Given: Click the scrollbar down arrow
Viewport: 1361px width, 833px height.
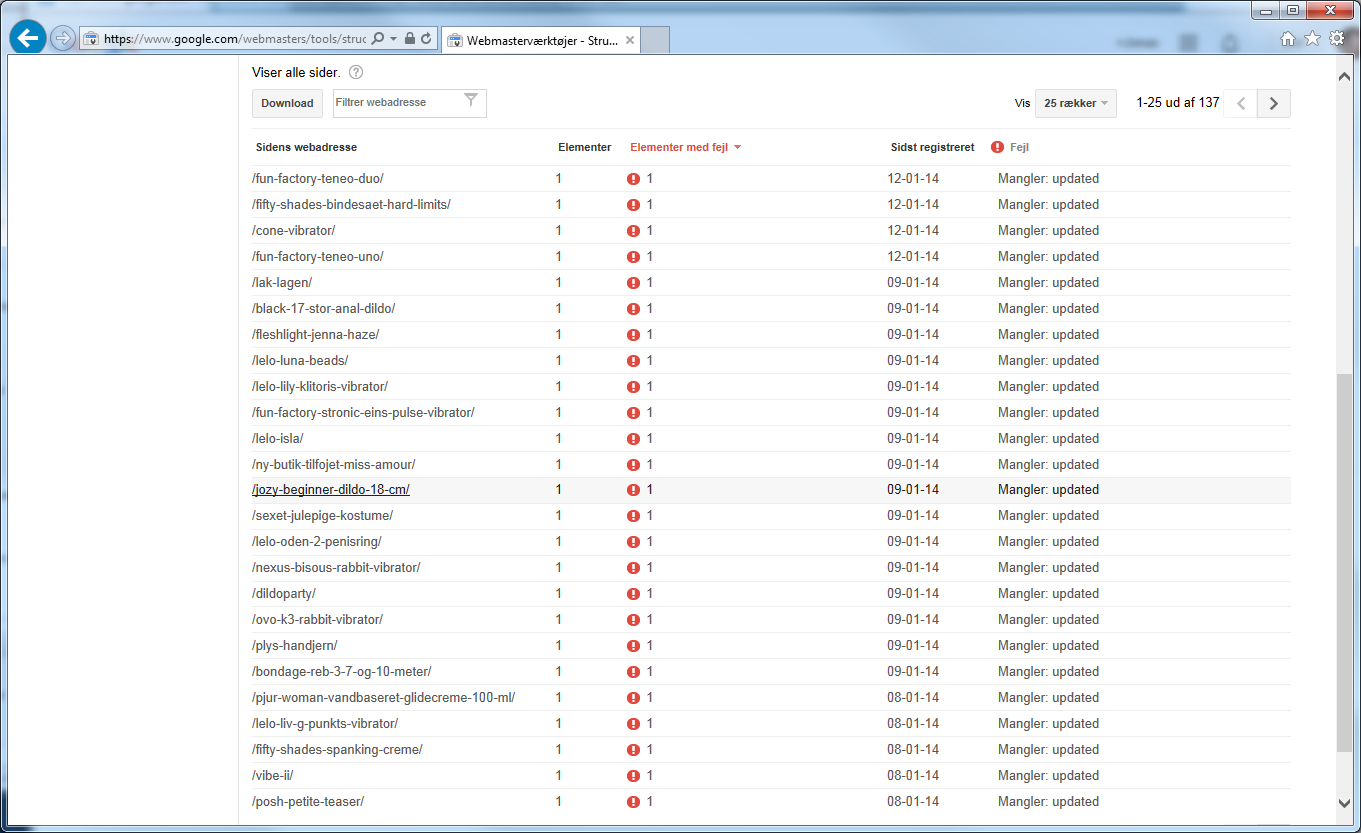Looking at the screenshot, I should tap(1344, 802).
